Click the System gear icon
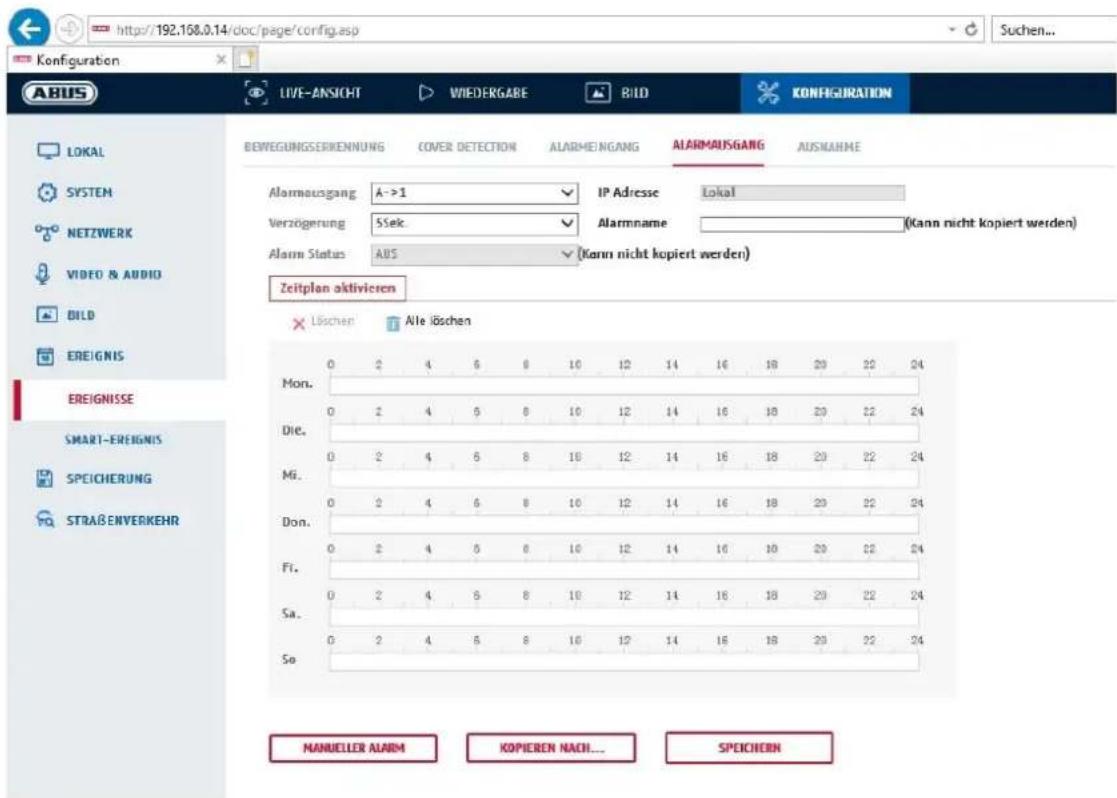The height and width of the screenshot is (798, 1117). (46, 192)
